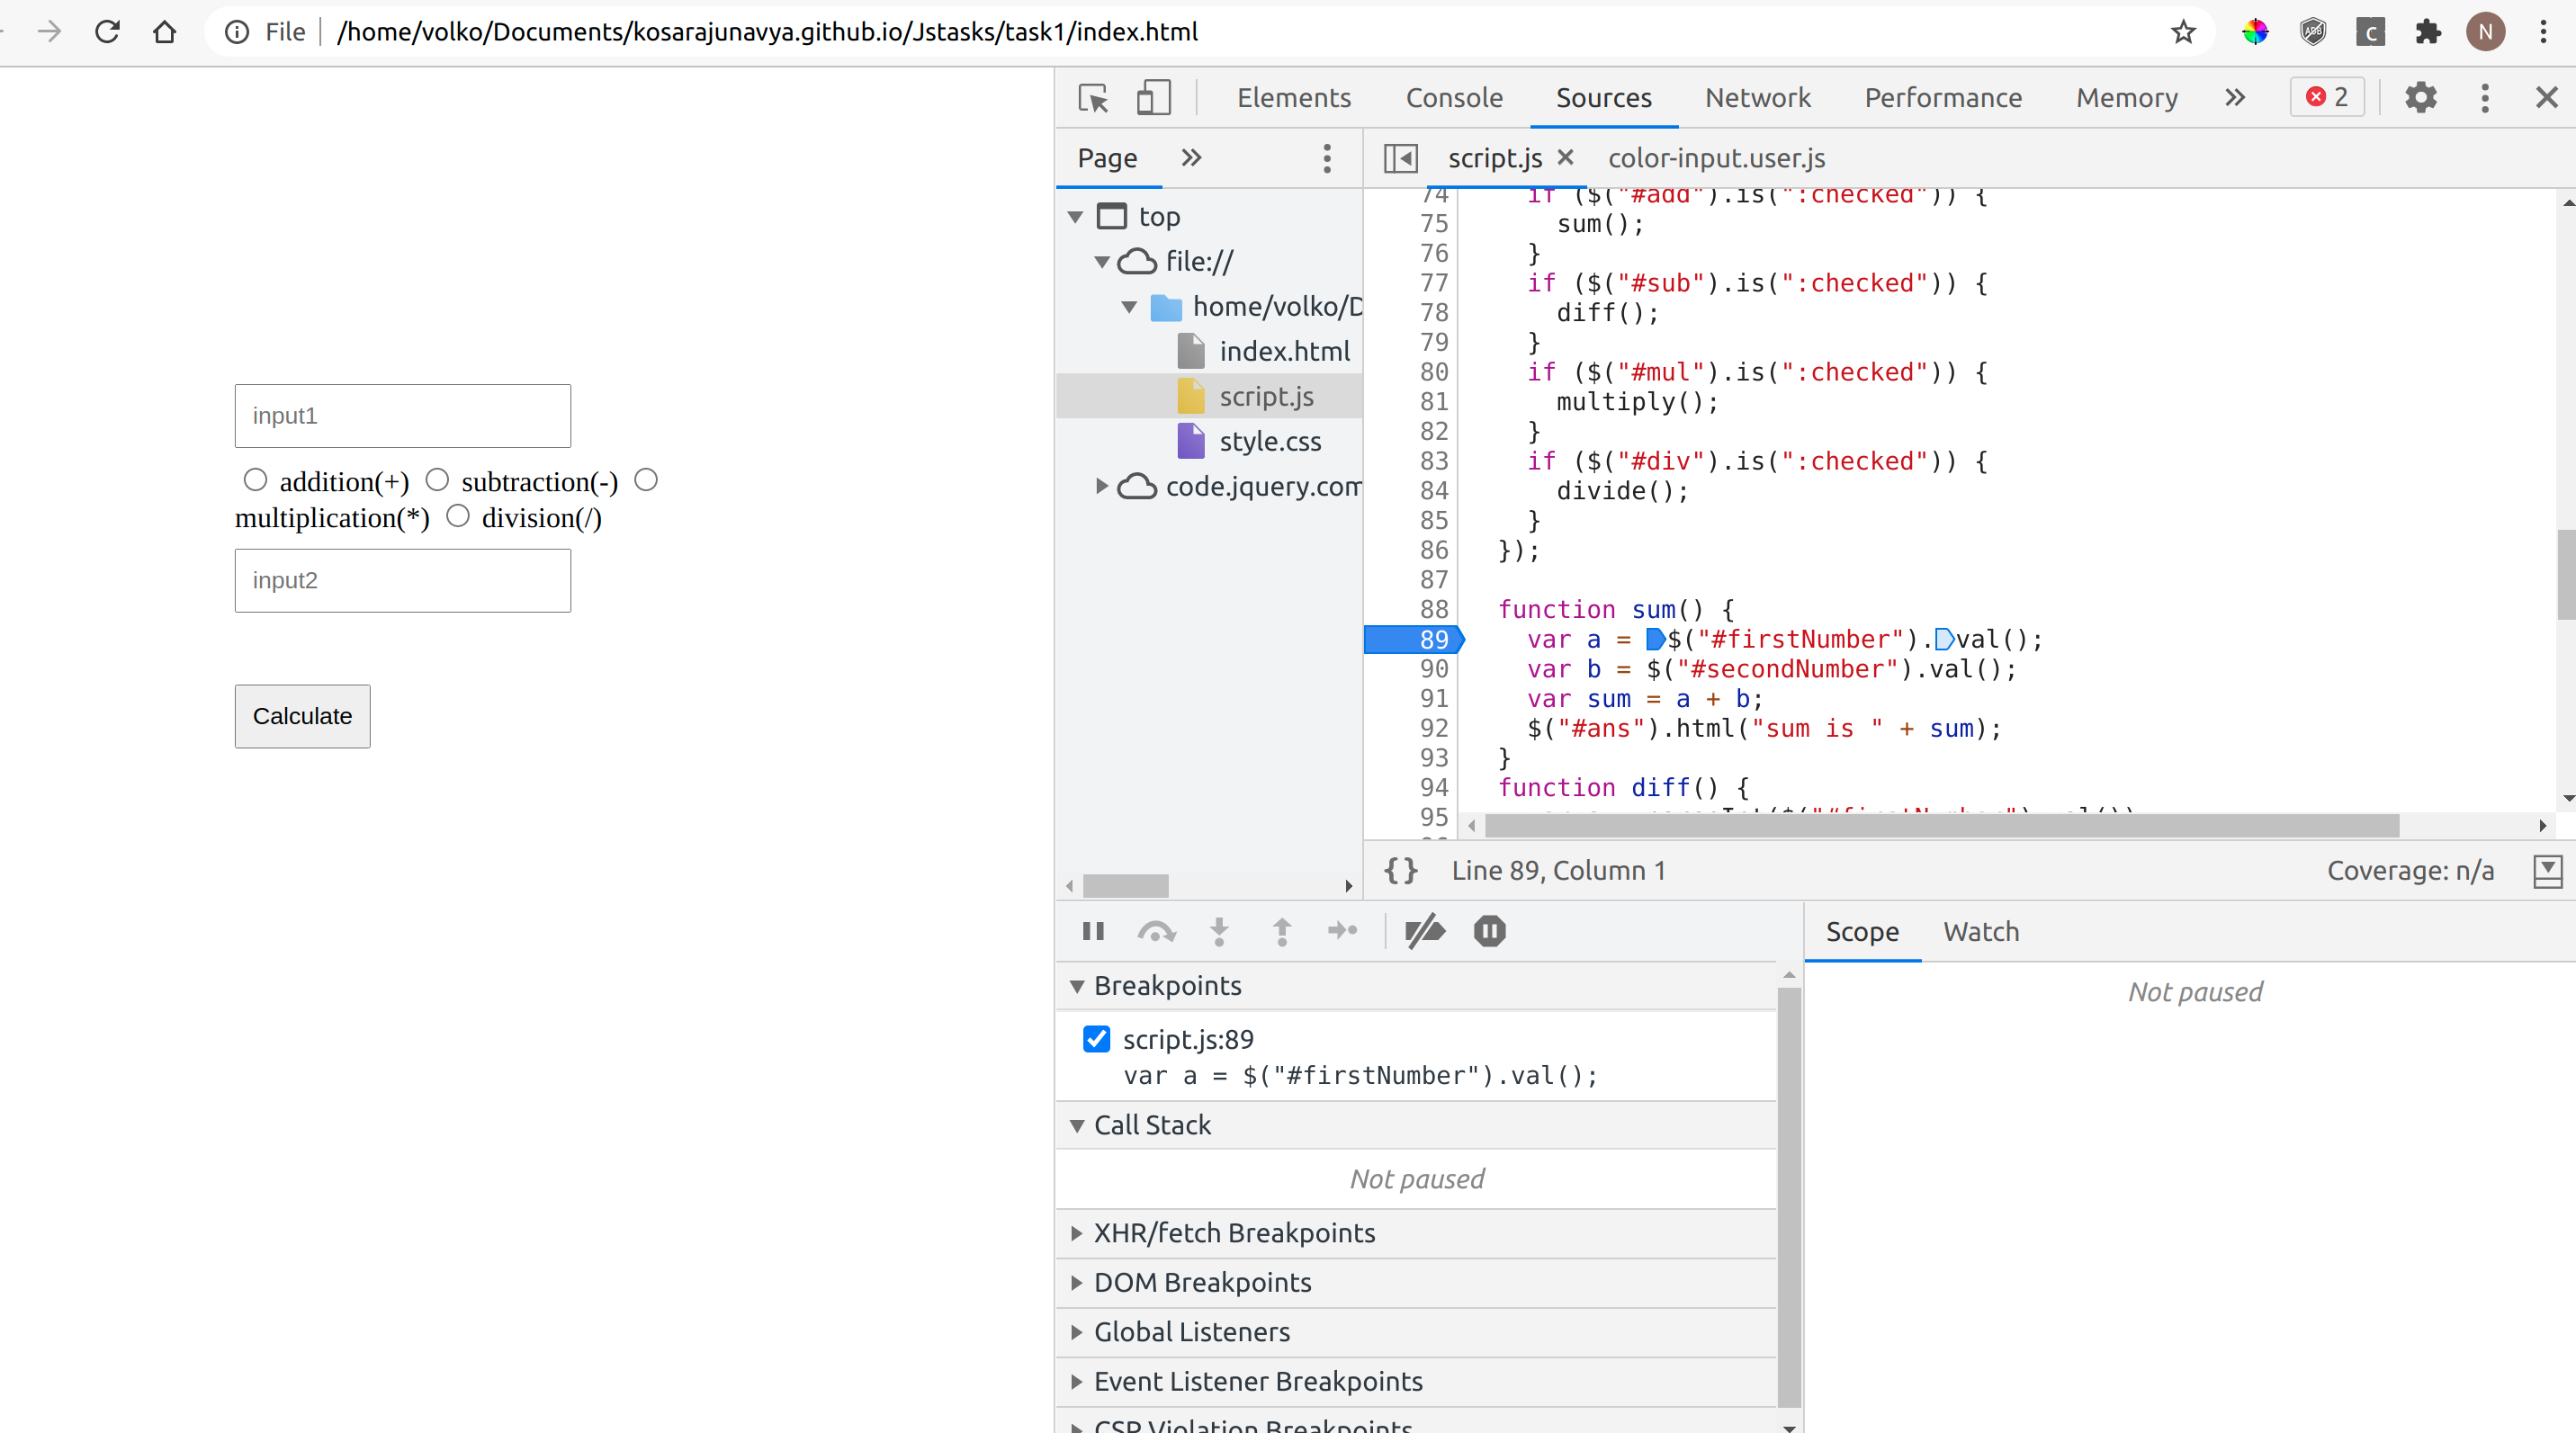The width and height of the screenshot is (2576, 1433).
Task: Click inside the input1 text field
Action: coord(402,416)
